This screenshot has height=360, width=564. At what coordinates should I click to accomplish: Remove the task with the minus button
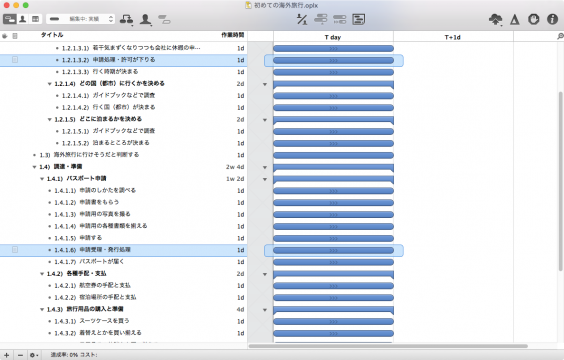[x=20, y=355]
